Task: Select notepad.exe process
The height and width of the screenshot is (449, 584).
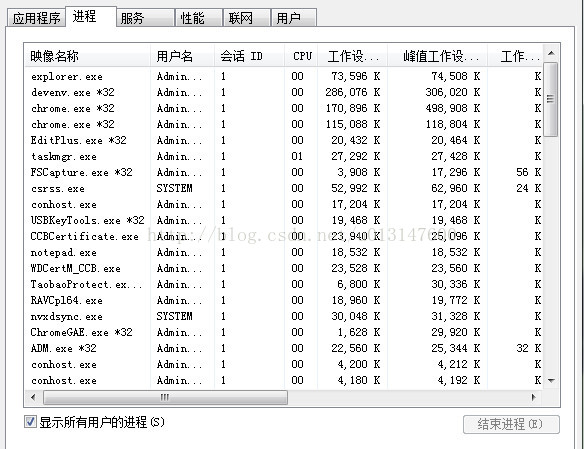Action: (284, 252)
